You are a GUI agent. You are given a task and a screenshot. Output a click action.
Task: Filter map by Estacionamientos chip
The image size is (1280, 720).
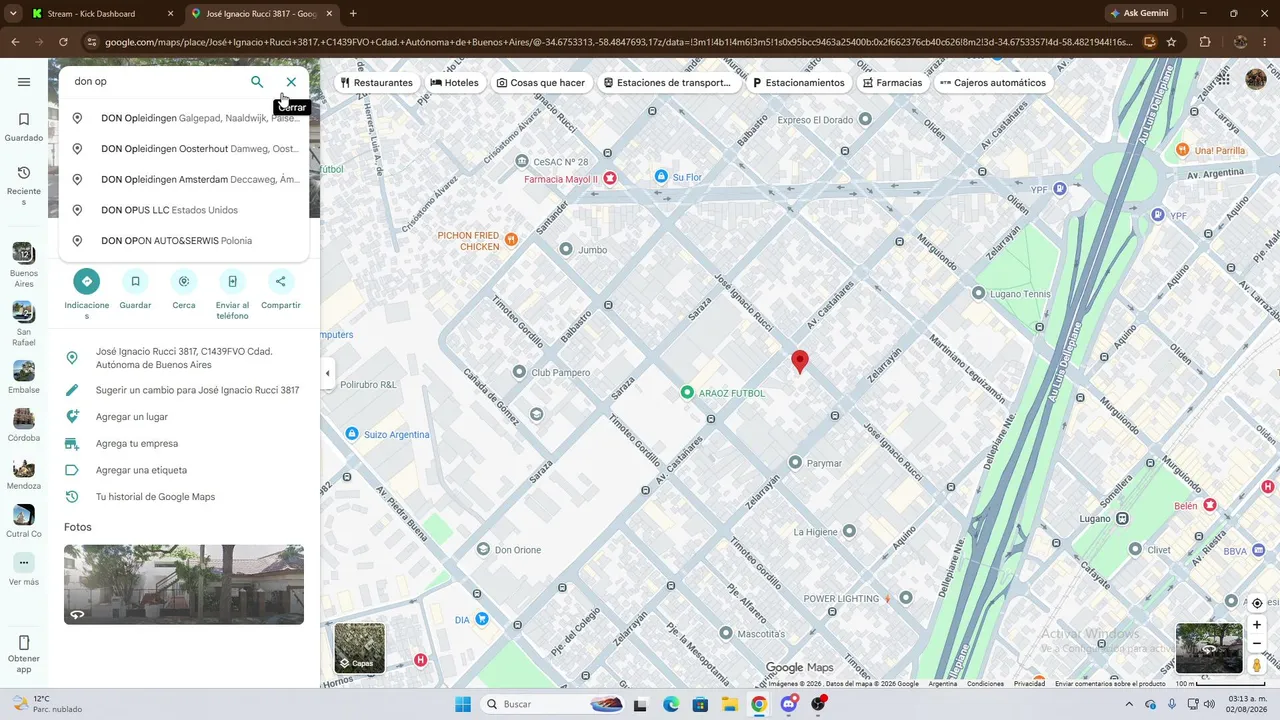coord(798,83)
